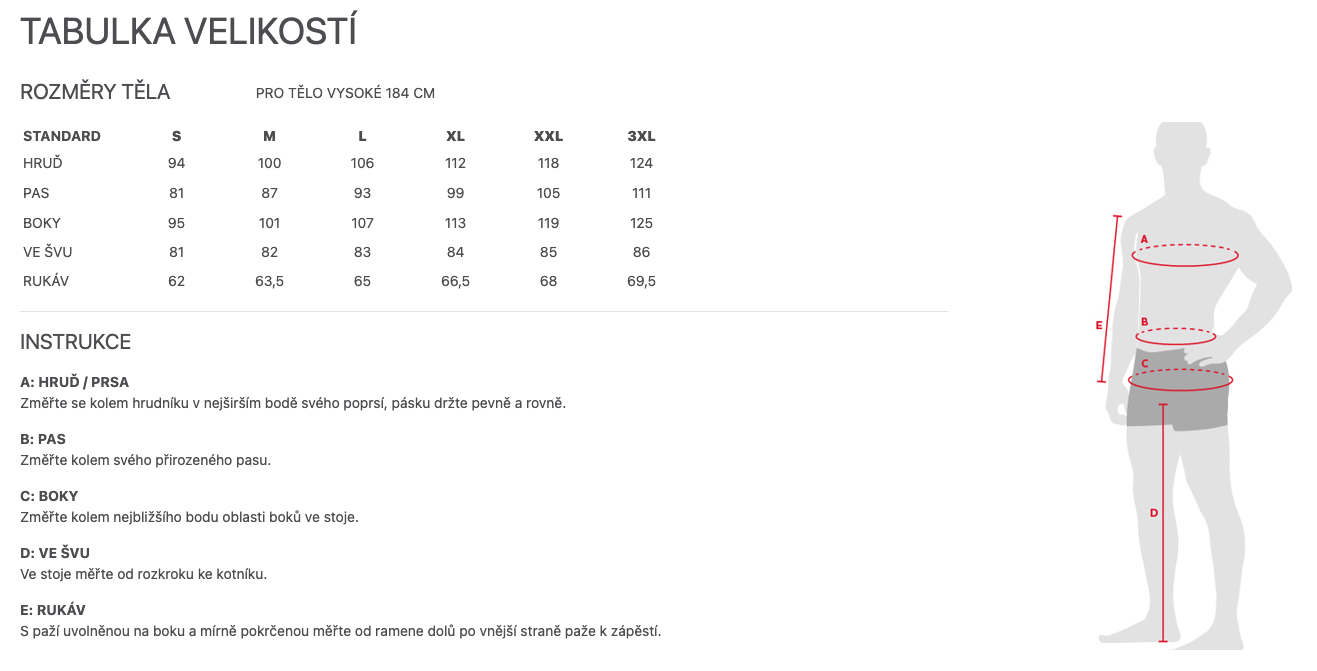Click the RUKÁV row label in table

[46, 281]
